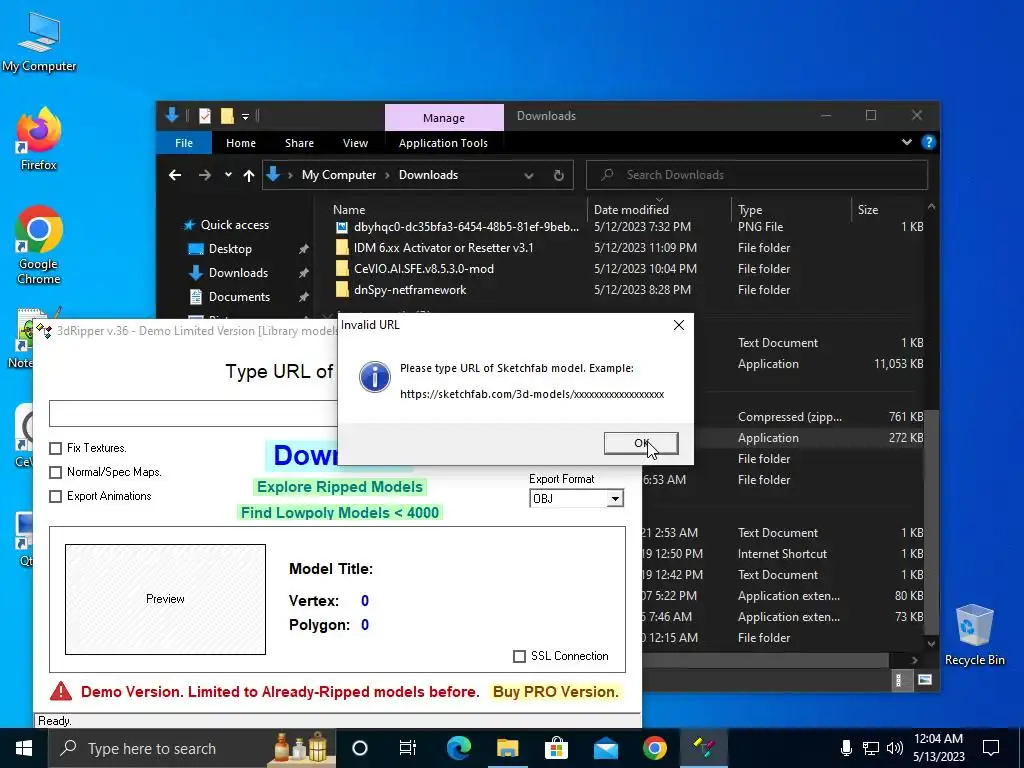Click the taskbar search box
The width and height of the screenshot is (1024, 768).
[193, 748]
